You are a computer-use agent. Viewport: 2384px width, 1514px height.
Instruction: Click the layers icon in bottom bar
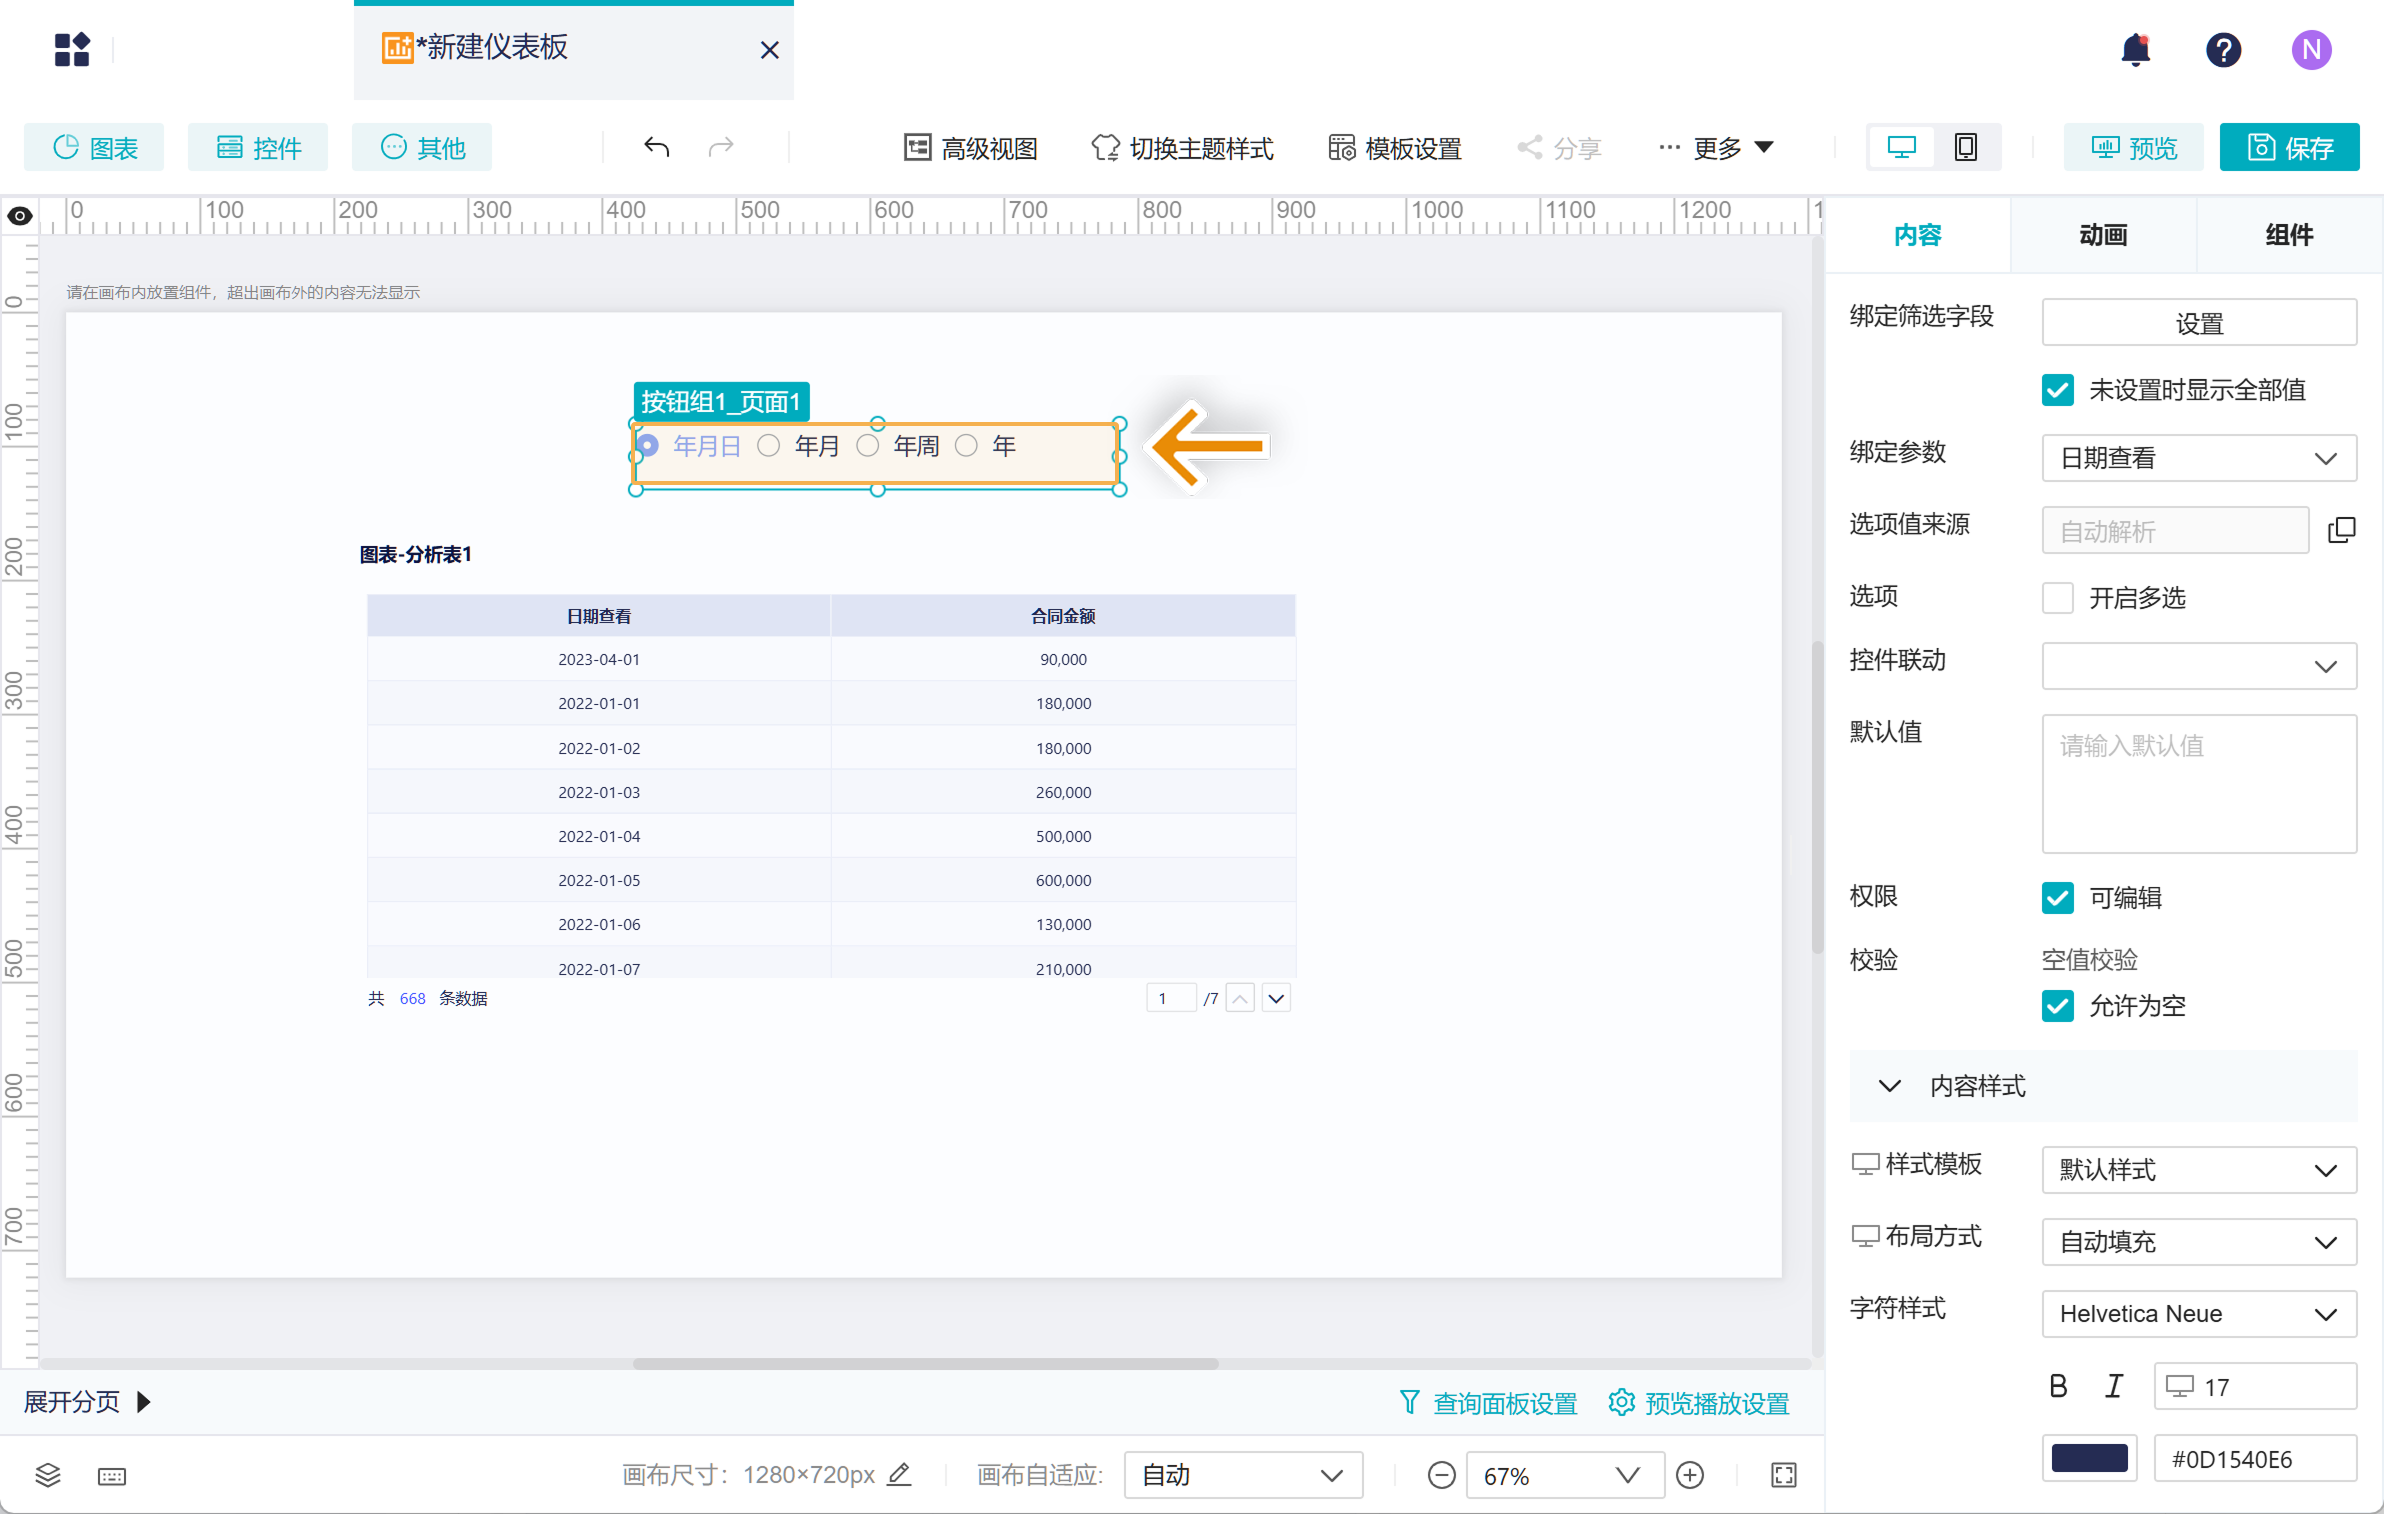48,1475
